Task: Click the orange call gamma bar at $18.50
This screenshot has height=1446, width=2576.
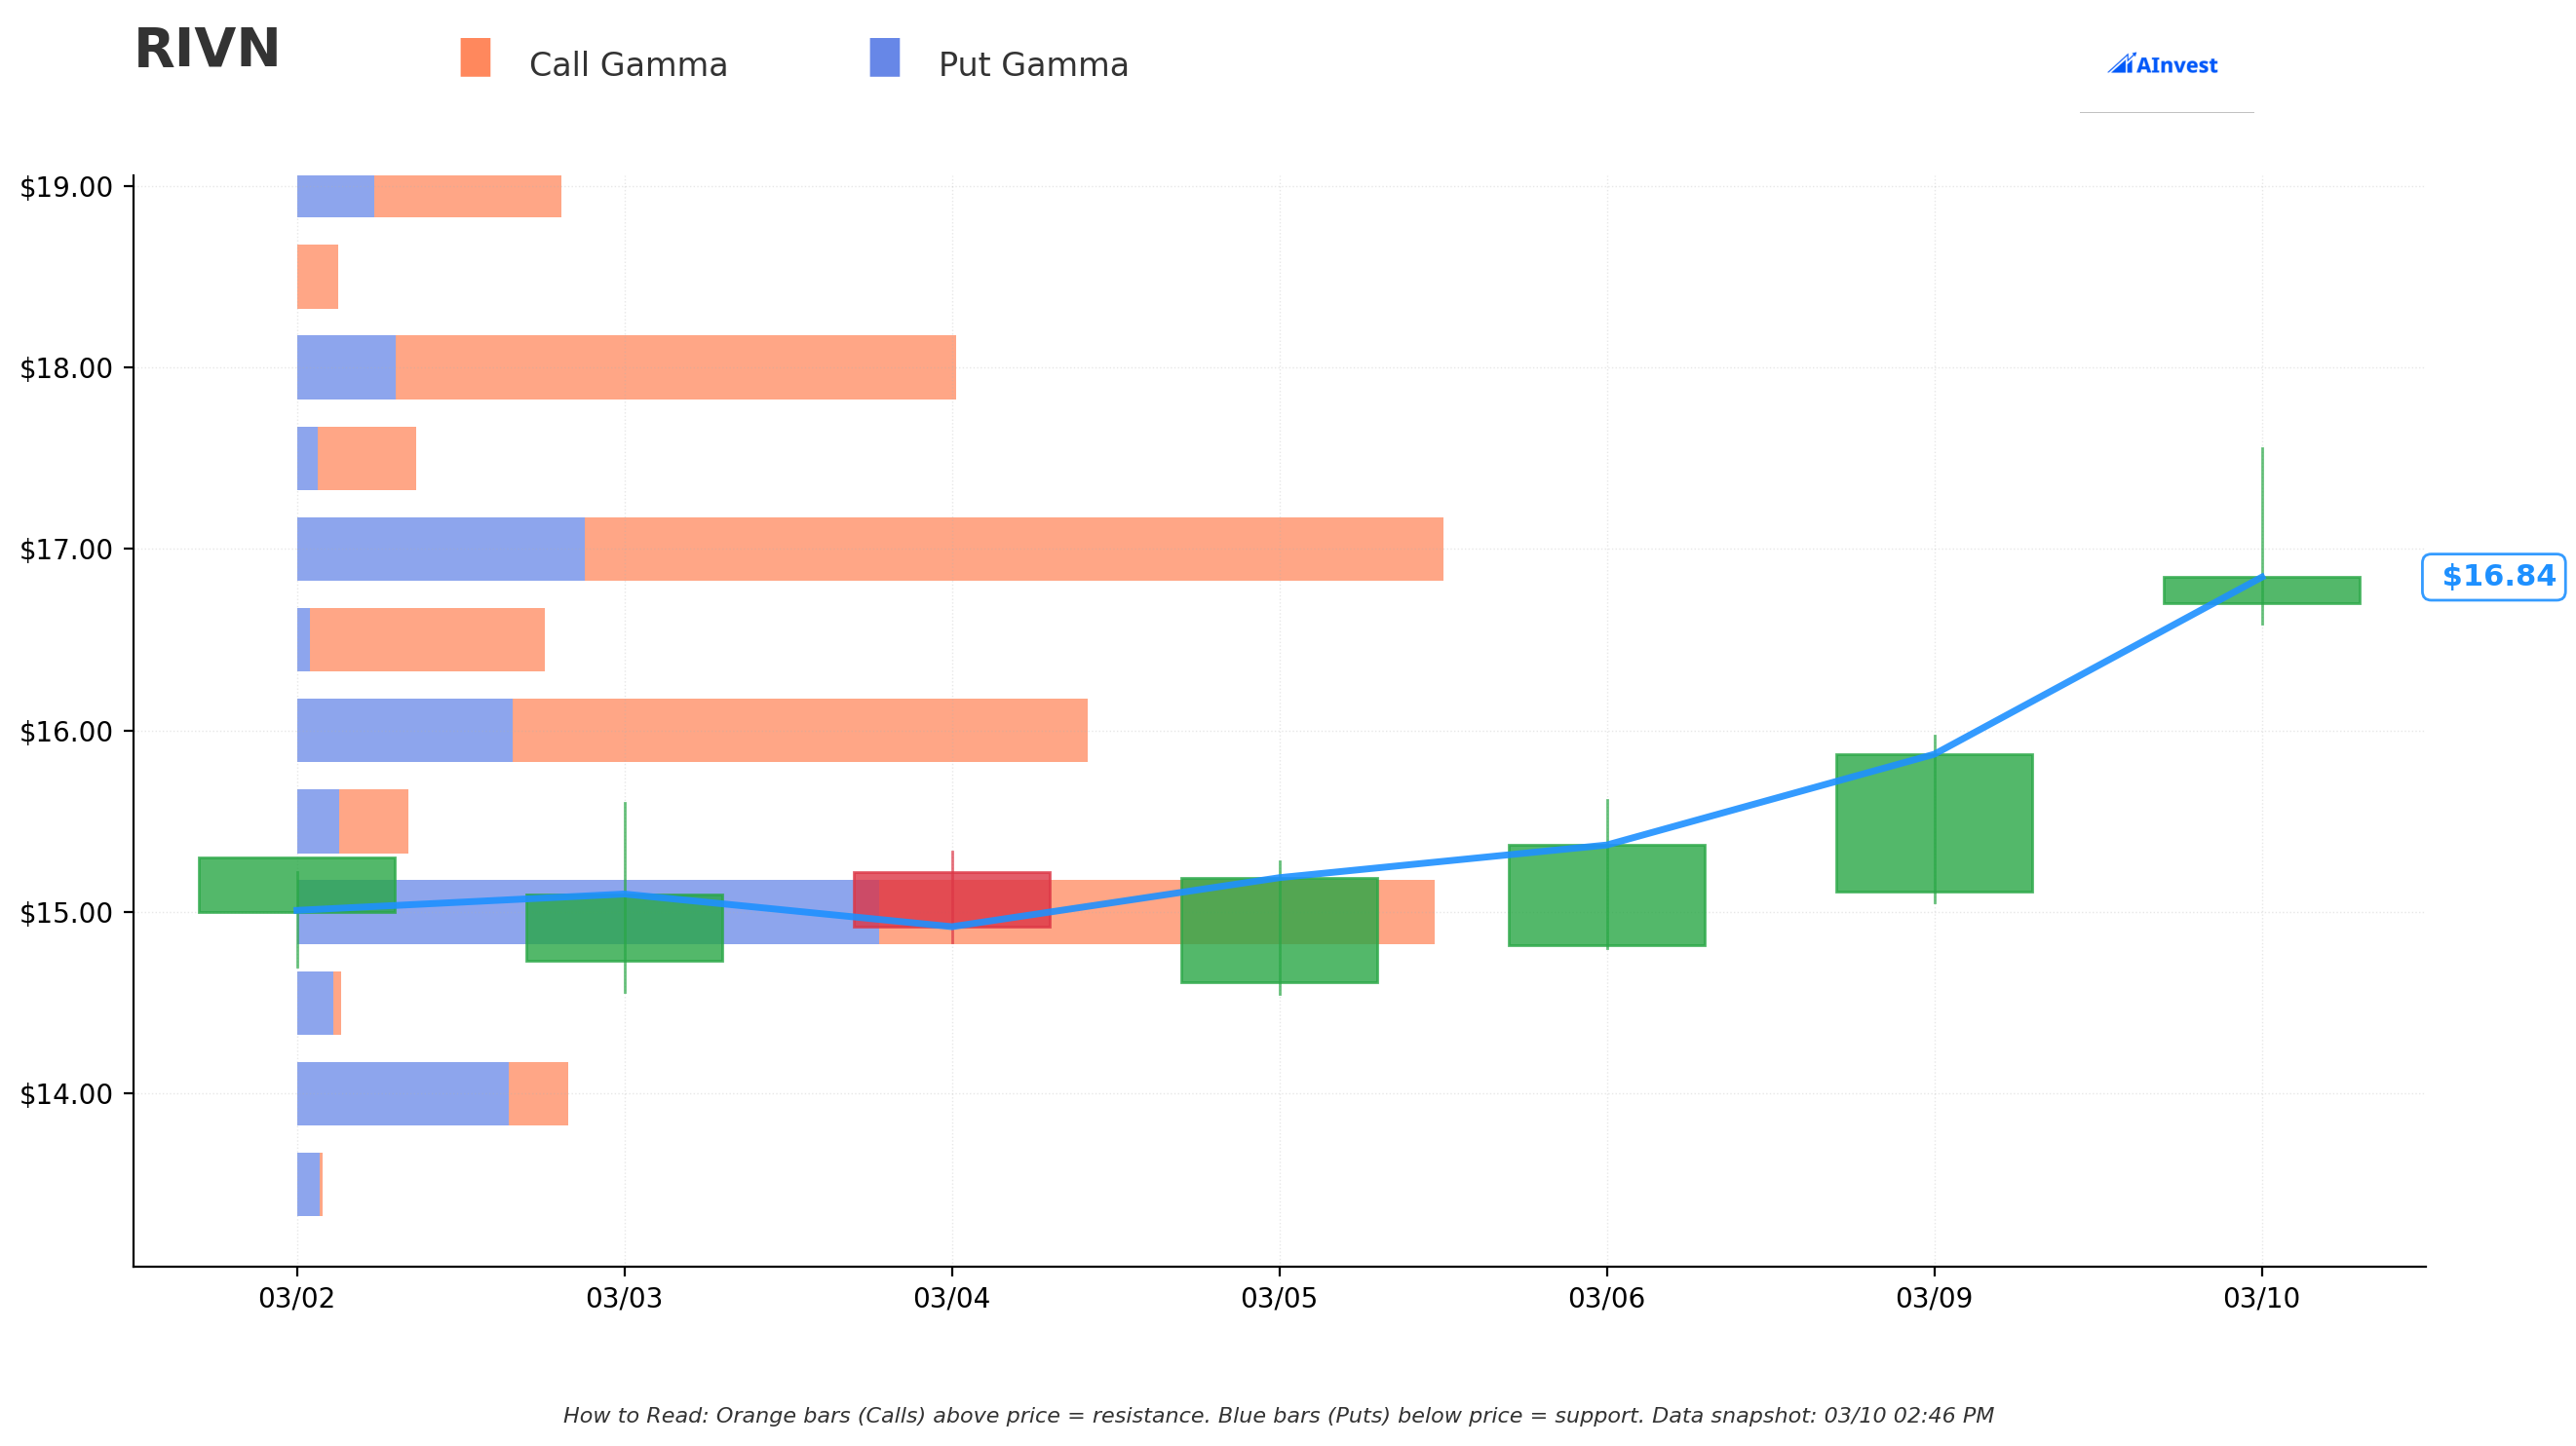Action: pos(318,277)
